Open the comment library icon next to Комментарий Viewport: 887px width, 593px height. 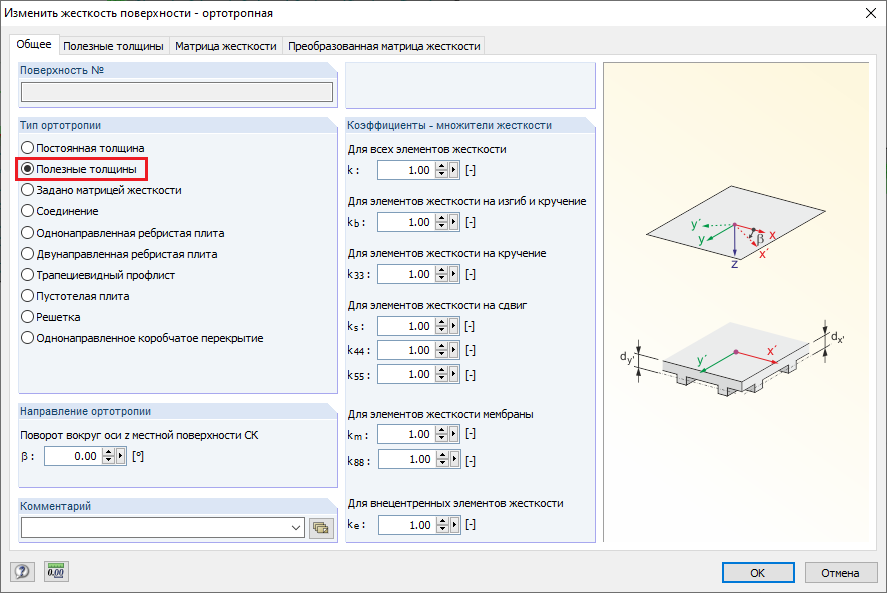(x=321, y=528)
